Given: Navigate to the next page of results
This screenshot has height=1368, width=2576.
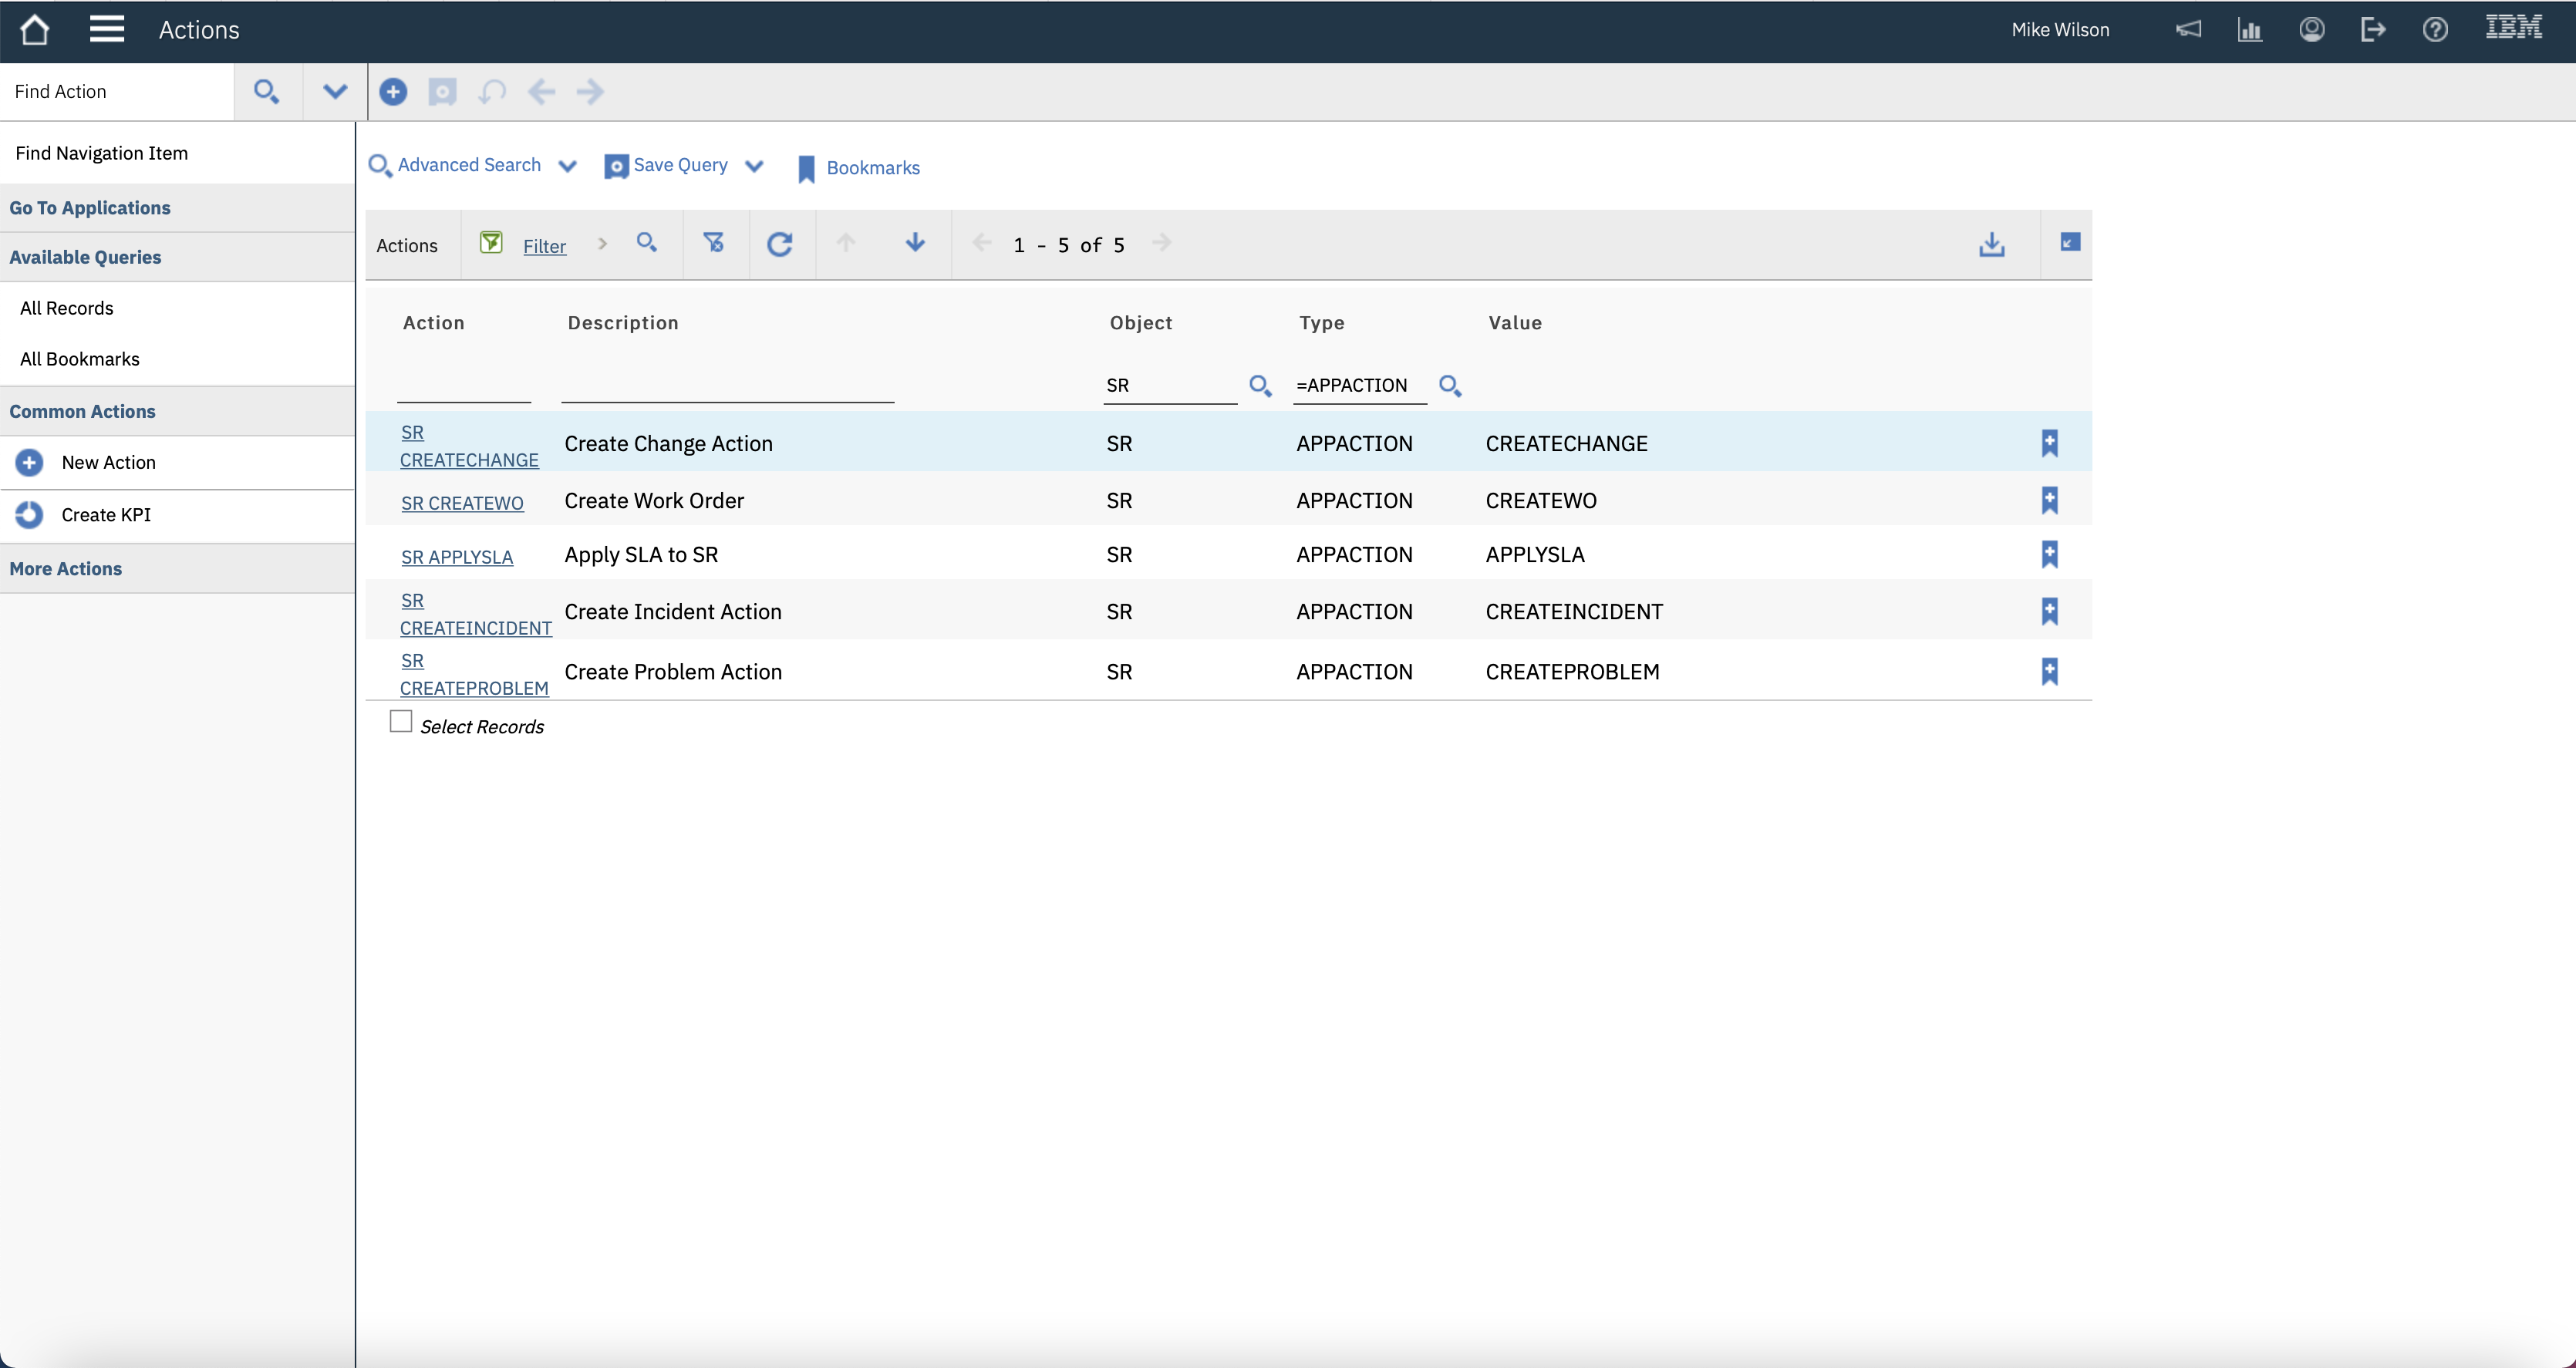Looking at the screenshot, I should click(x=1162, y=244).
